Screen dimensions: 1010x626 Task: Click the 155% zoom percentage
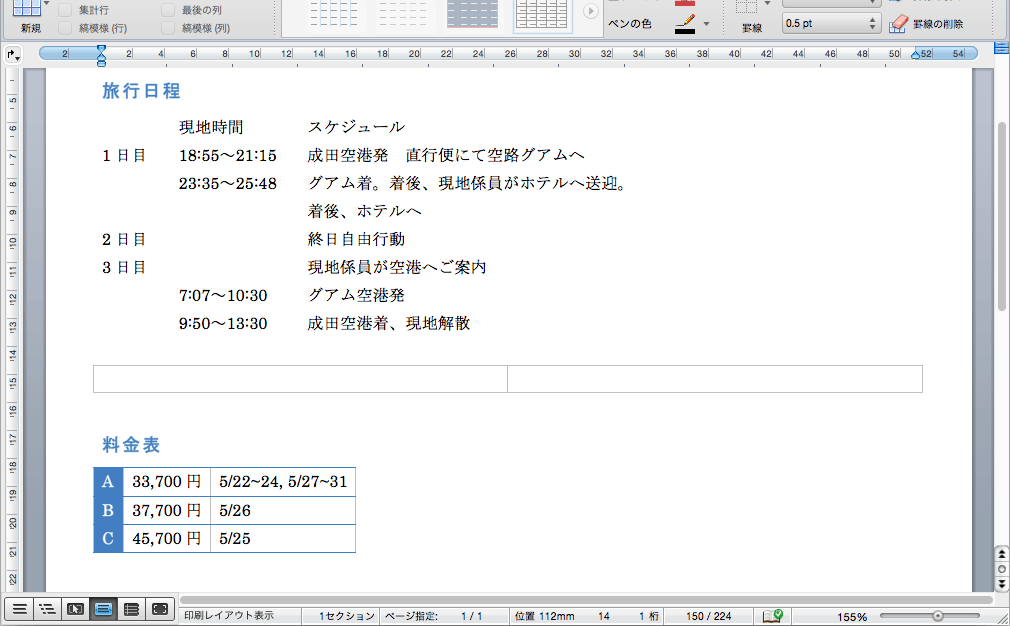click(852, 617)
